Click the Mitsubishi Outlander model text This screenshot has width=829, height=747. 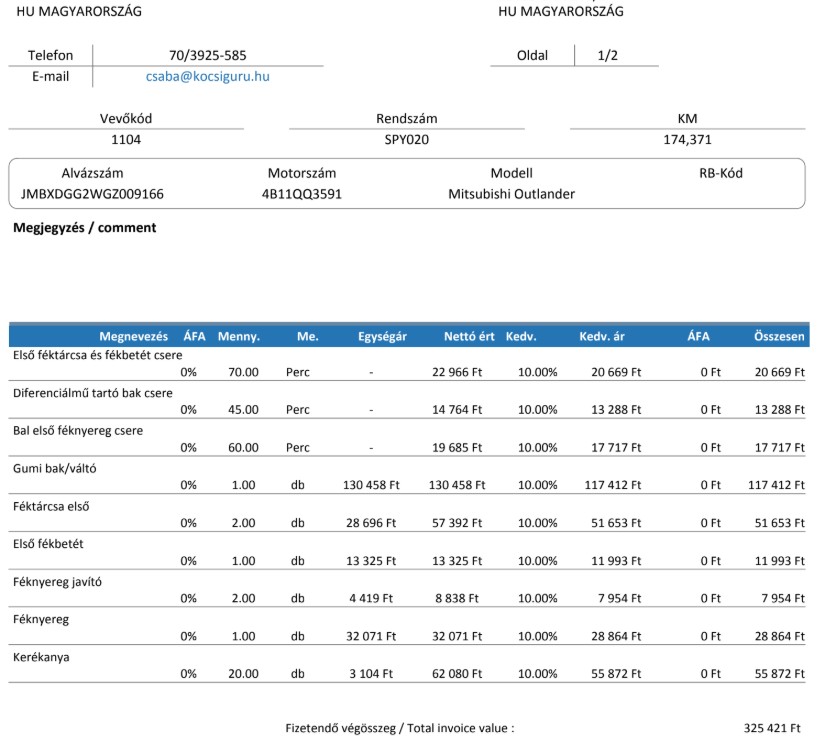(x=511, y=194)
